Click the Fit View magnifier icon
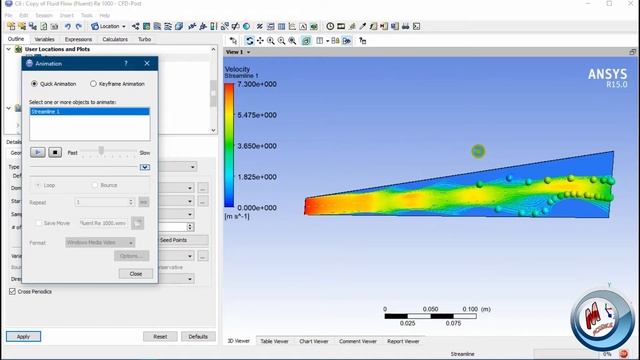Screen dimensions: 640x360 coord(292,41)
